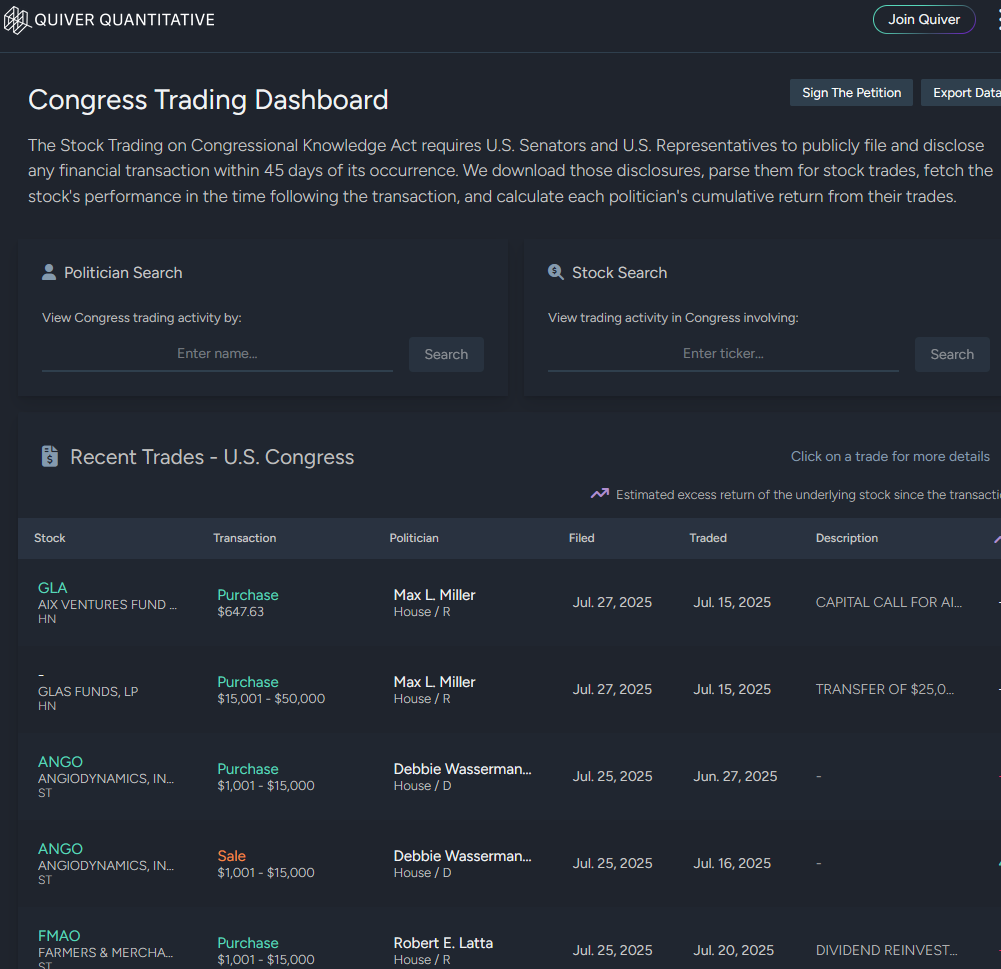Sort by the Filed column header

pos(582,538)
